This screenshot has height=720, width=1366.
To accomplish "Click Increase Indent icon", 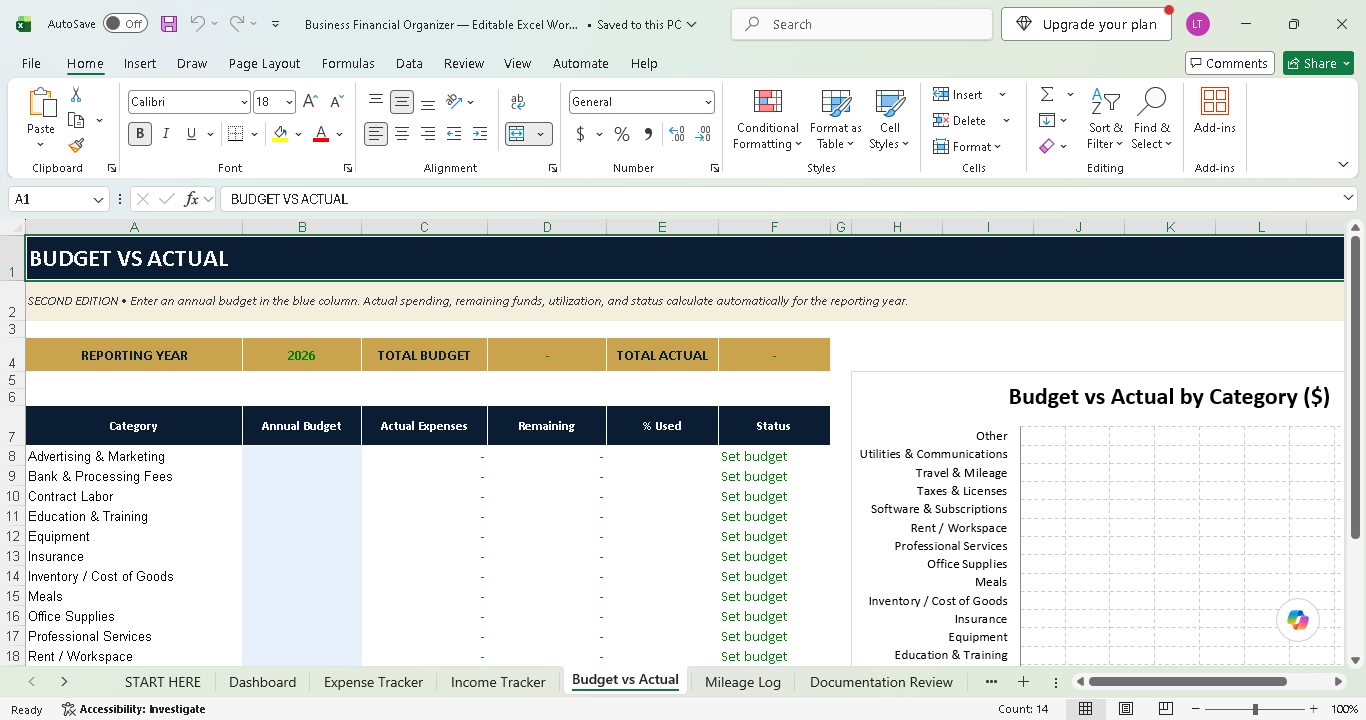I will pos(480,134).
